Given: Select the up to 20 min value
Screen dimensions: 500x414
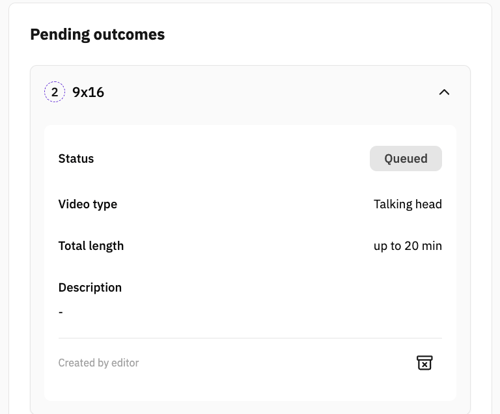Looking at the screenshot, I should click(408, 246).
